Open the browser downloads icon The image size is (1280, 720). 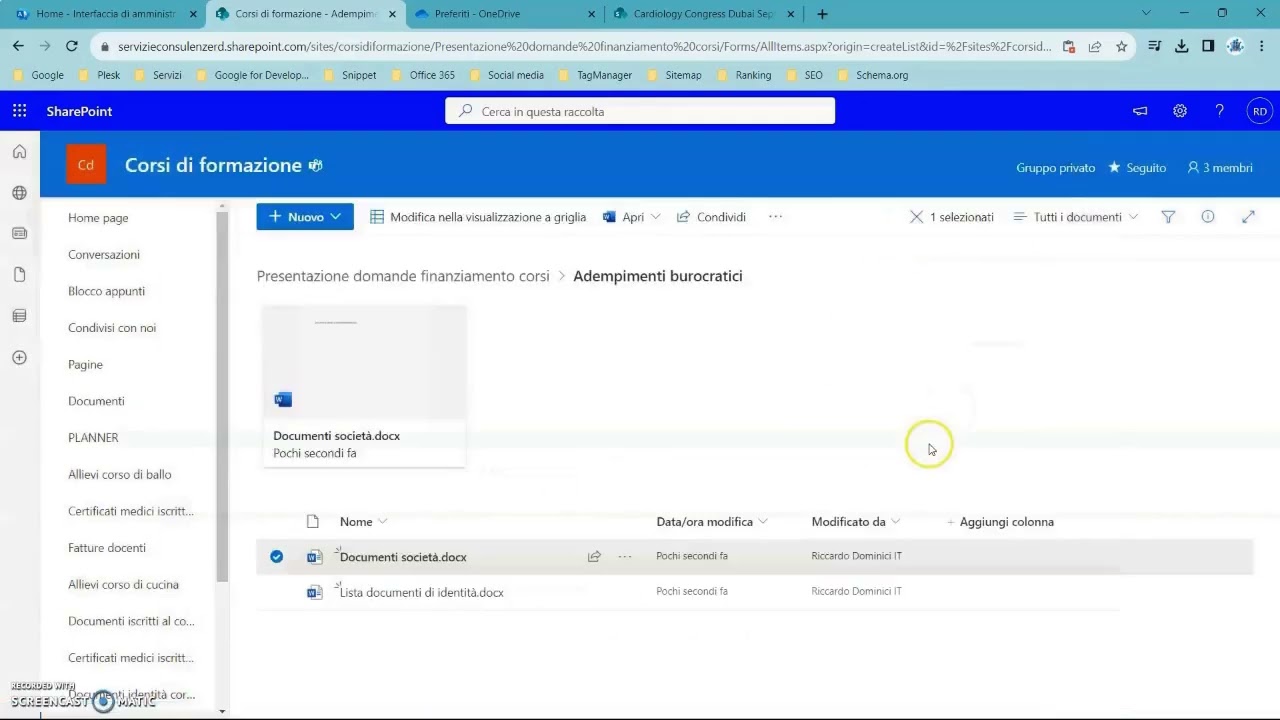(x=1181, y=46)
